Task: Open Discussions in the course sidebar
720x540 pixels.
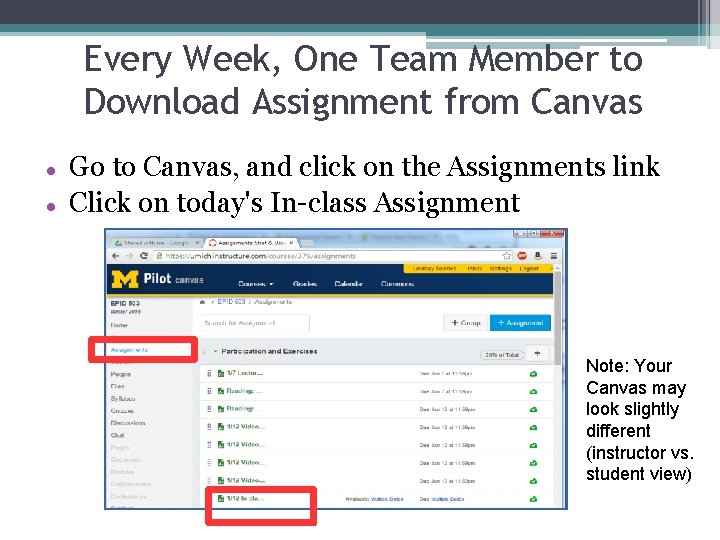Action: point(128,423)
